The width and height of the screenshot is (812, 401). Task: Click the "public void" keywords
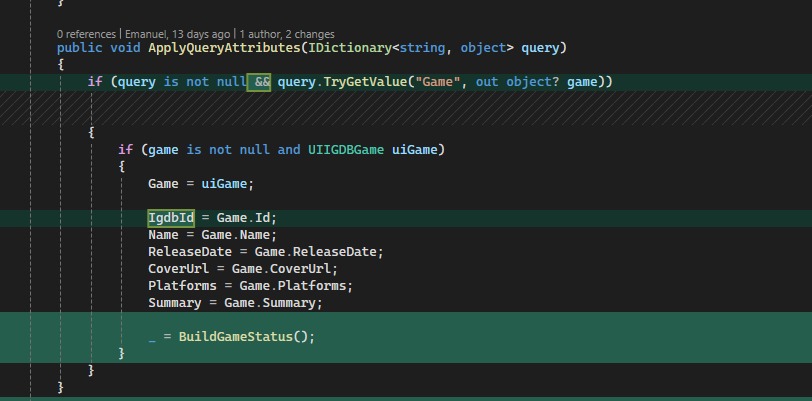click(98, 48)
